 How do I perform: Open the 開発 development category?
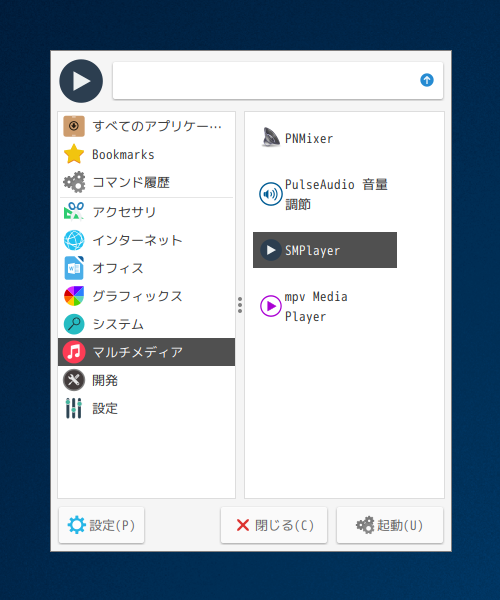coord(146,380)
